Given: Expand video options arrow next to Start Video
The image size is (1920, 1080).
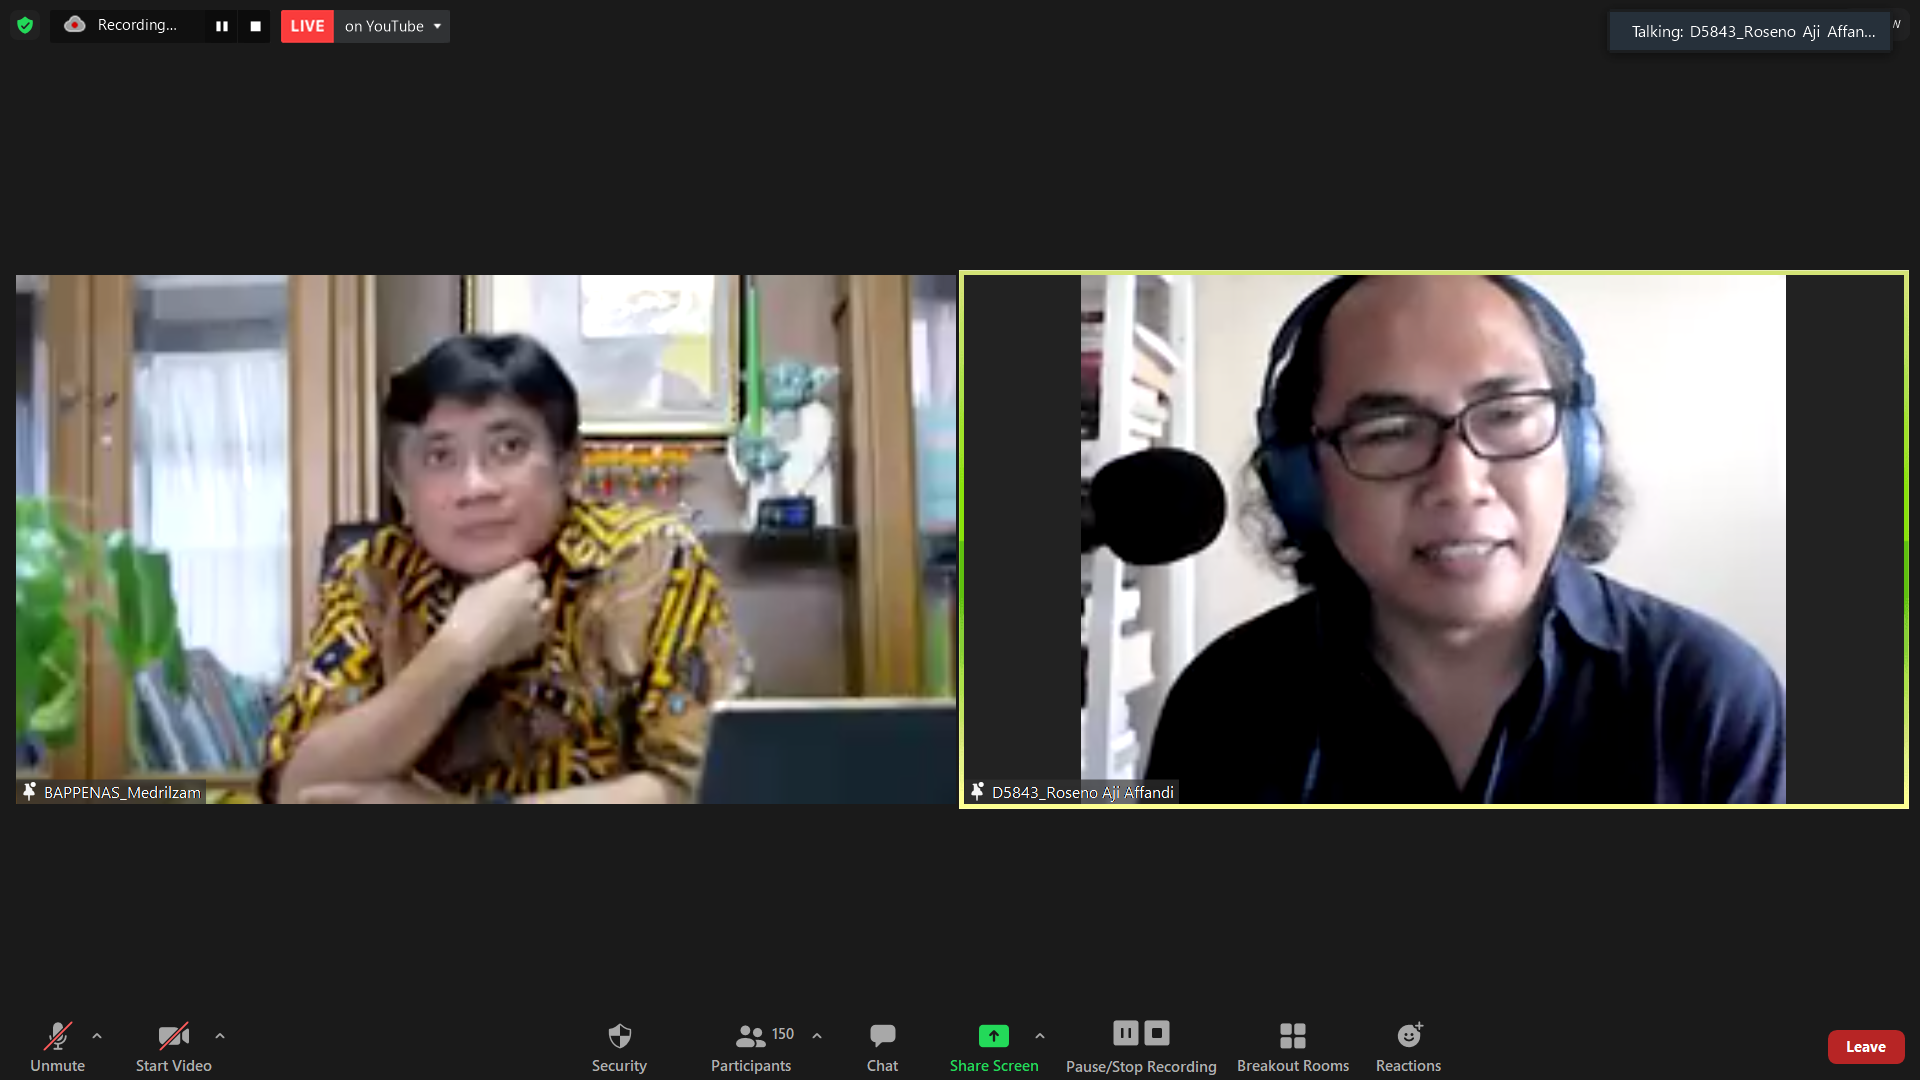Looking at the screenshot, I should (220, 1036).
